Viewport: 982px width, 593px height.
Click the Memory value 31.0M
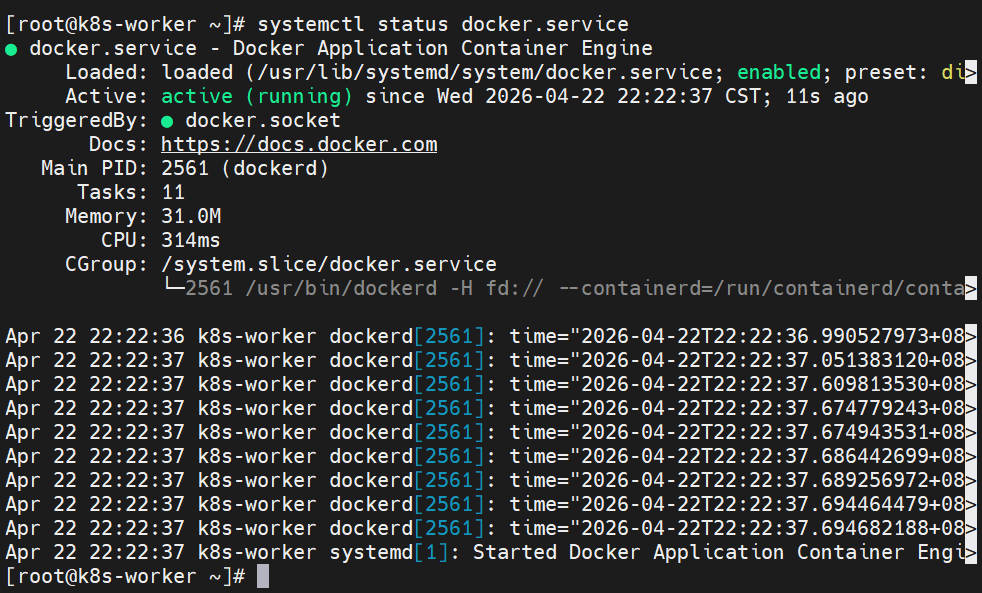pos(191,217)
